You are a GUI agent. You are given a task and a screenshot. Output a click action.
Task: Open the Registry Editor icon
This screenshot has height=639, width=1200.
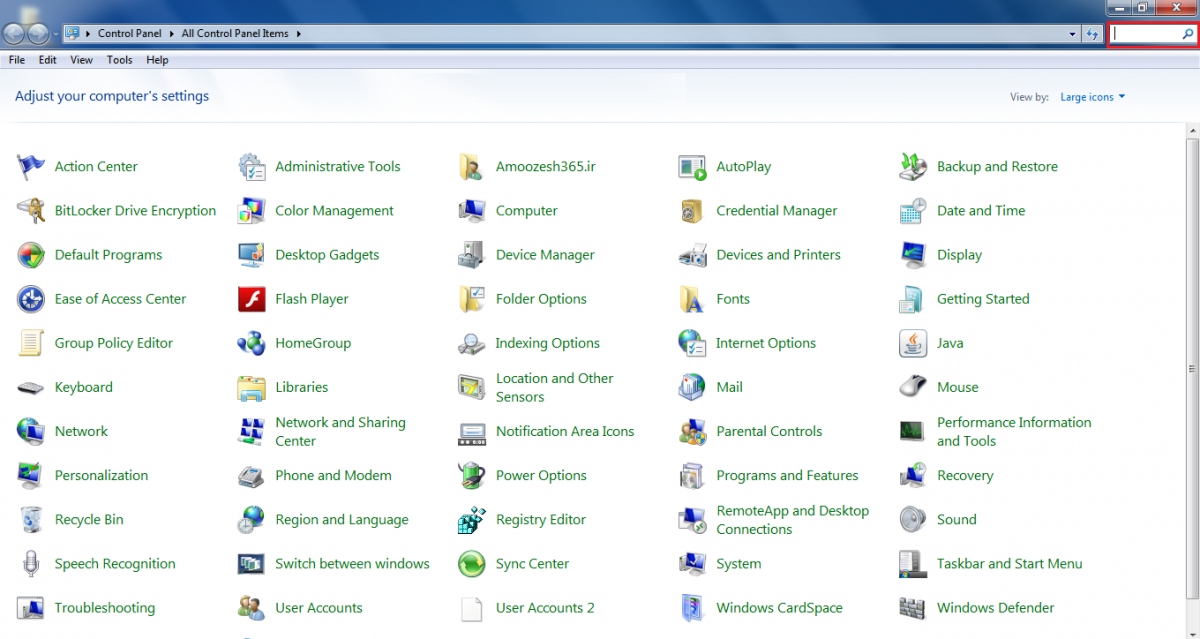click(x=471, y=520)
